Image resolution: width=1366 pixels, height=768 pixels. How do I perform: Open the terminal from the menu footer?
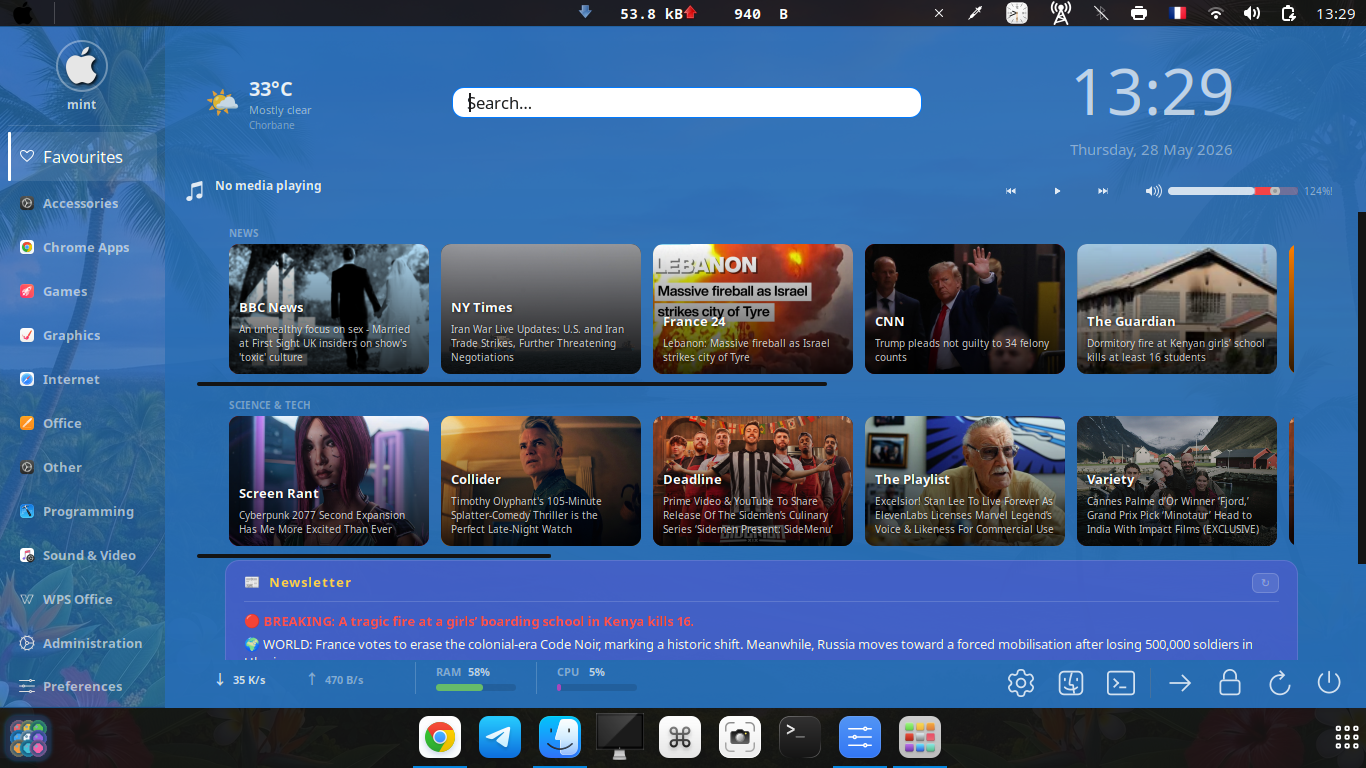pos(1121,683)
